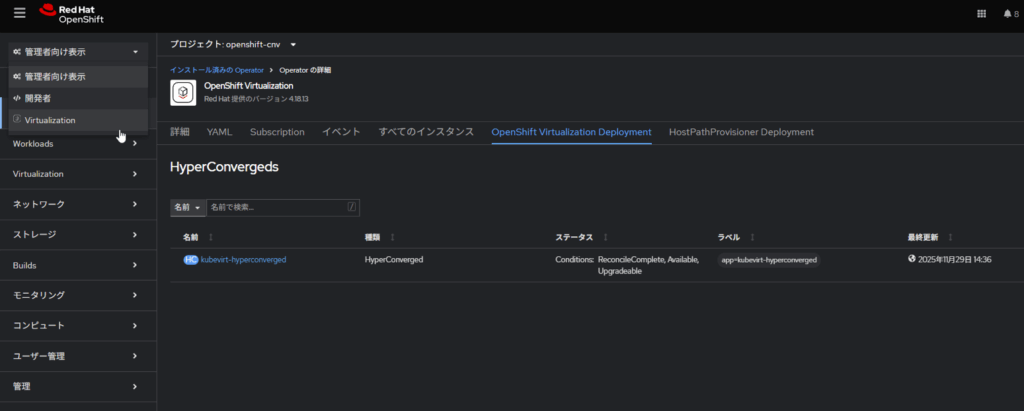Click the HC badge beside kubevirt-hyperconverged
The height and width of the screenshot is (411, 1024).
[191, 259]
